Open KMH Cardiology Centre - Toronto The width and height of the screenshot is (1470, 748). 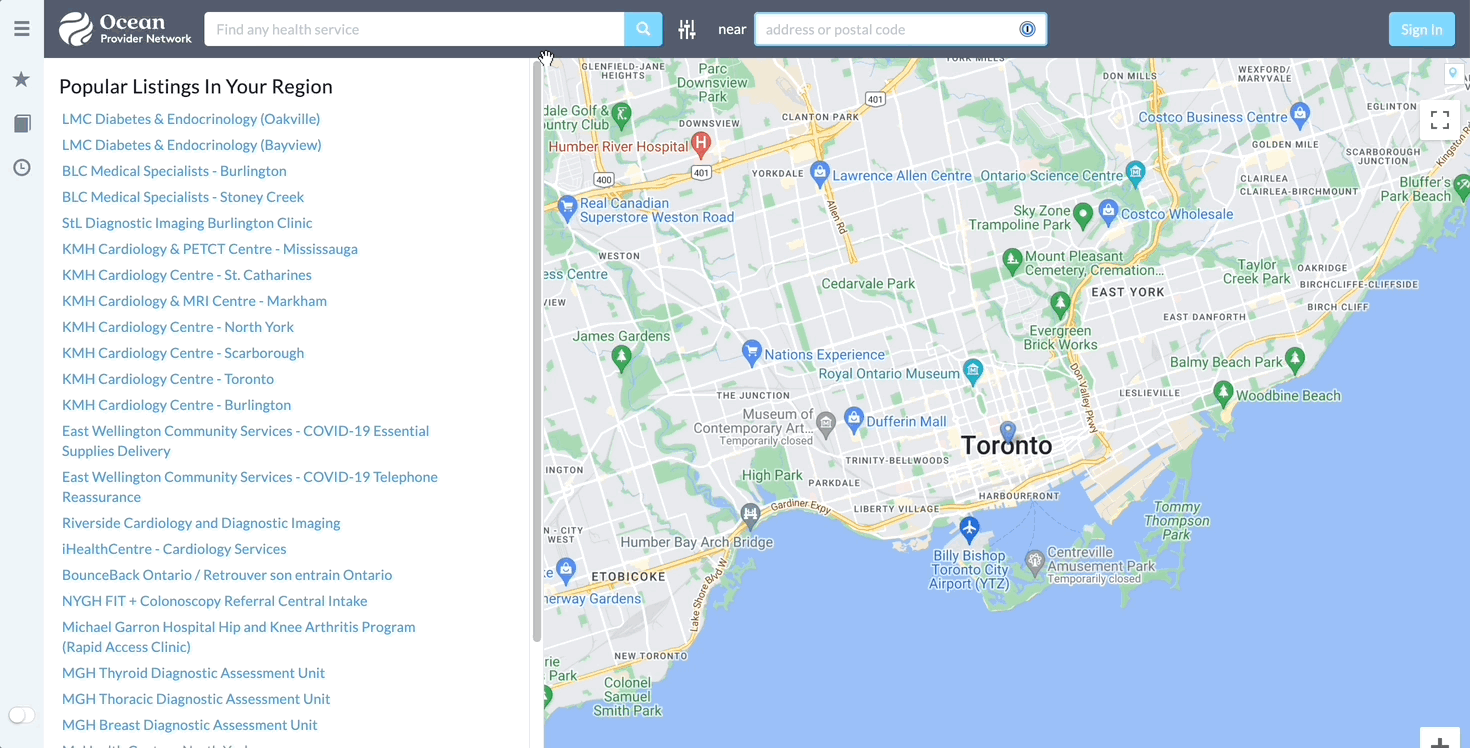[x=168, y=379]
